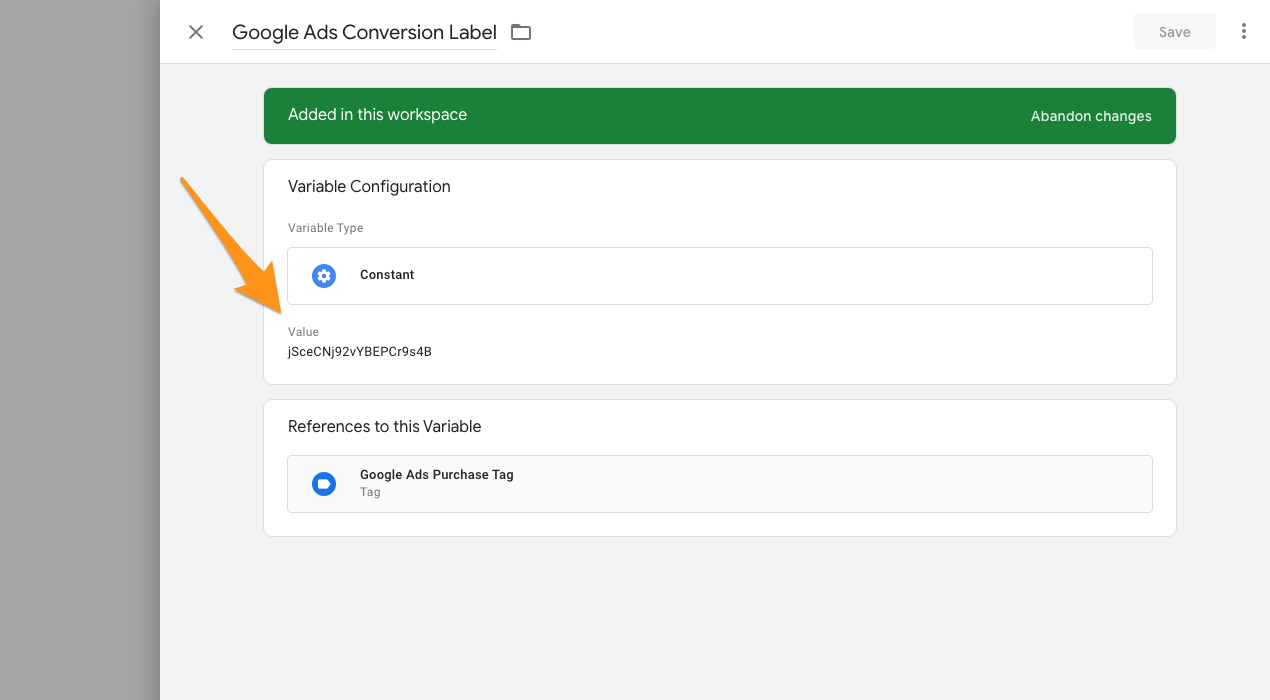Click Abandon changes
The image size is (1270, 700).
1091,116
